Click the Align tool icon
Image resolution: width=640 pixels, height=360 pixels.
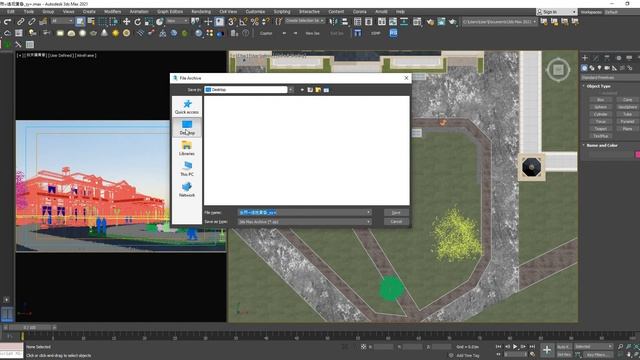click(x=344, y=22)
